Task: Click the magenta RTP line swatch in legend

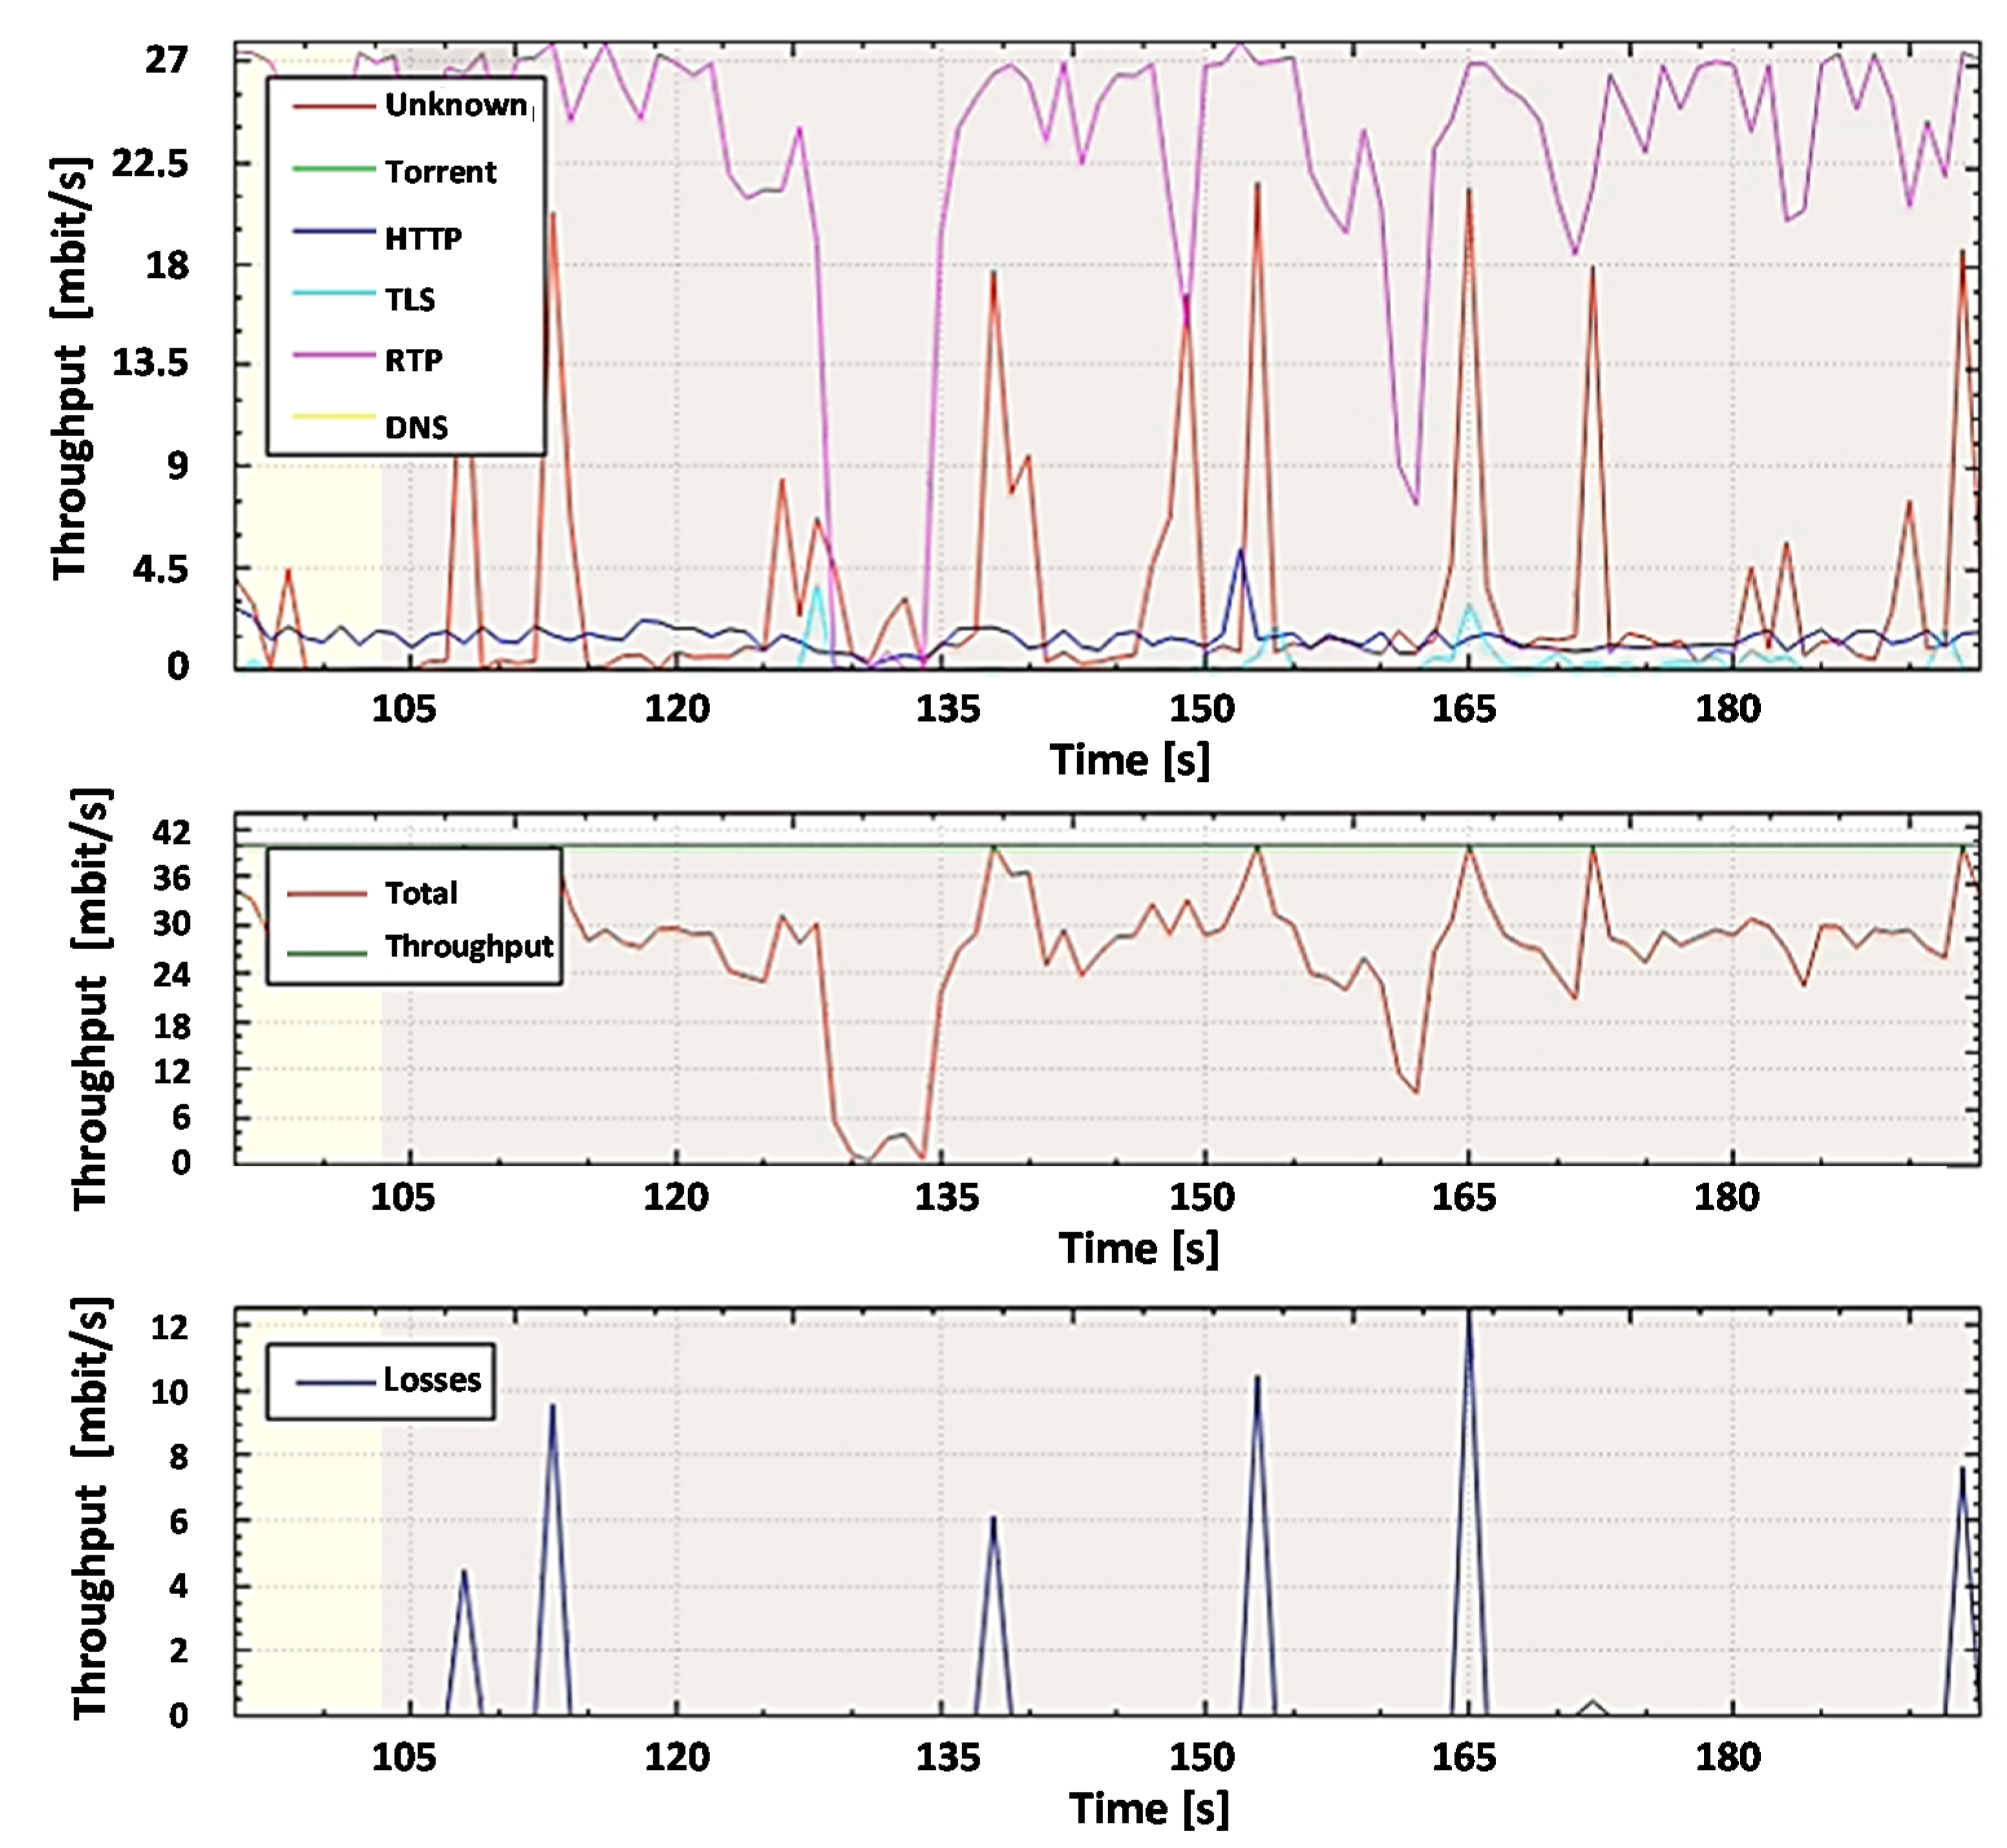Action: [x=333, y=355]
